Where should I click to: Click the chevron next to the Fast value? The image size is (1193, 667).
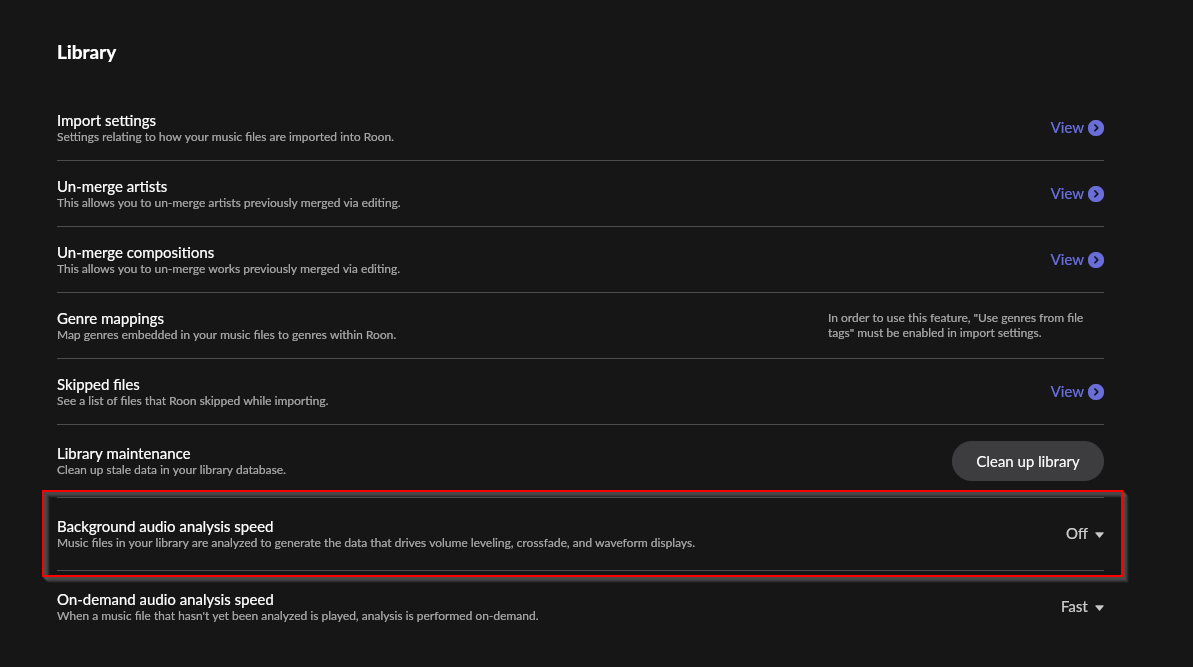[x=1098, y=607]
